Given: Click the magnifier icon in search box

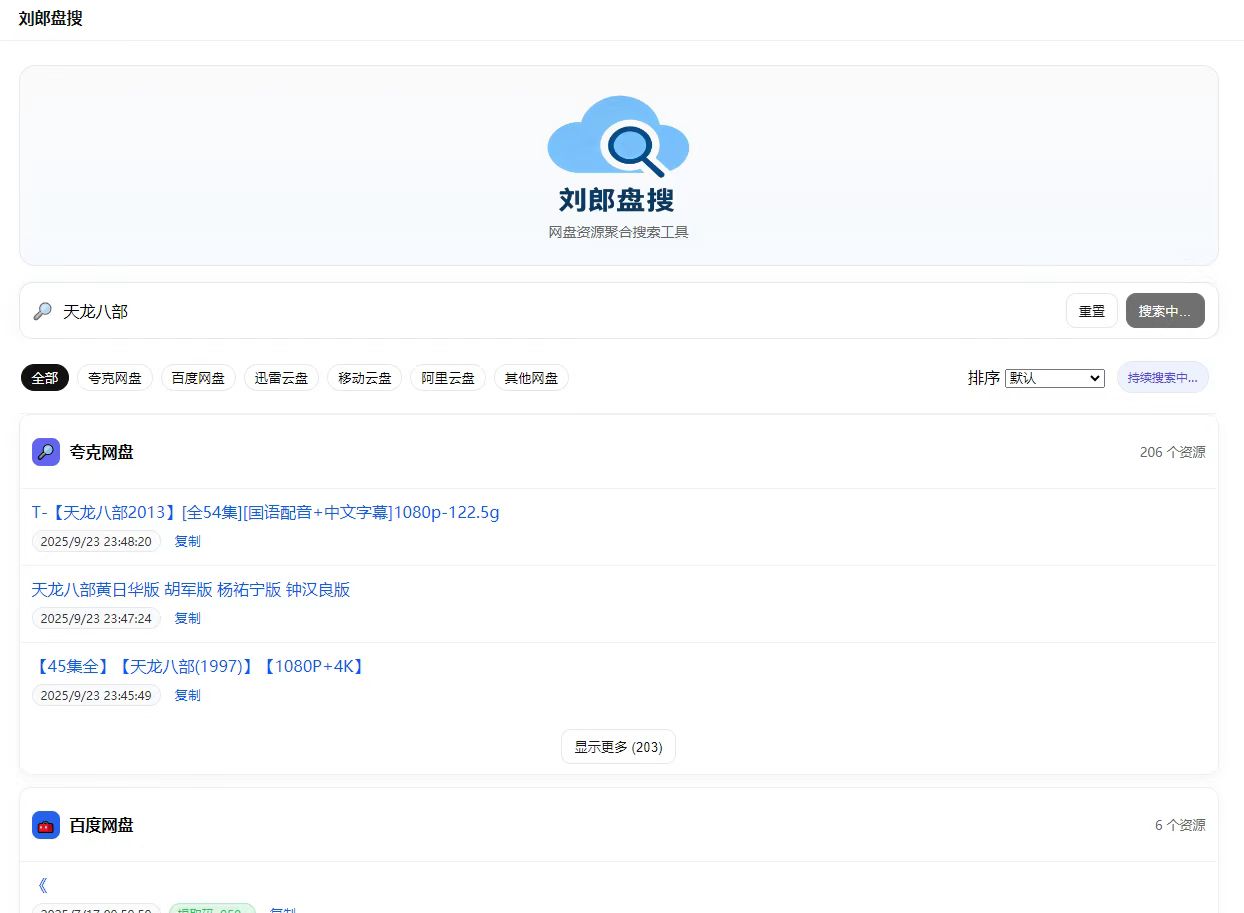Looking at the screenshot, I should [x=42, y=311].
